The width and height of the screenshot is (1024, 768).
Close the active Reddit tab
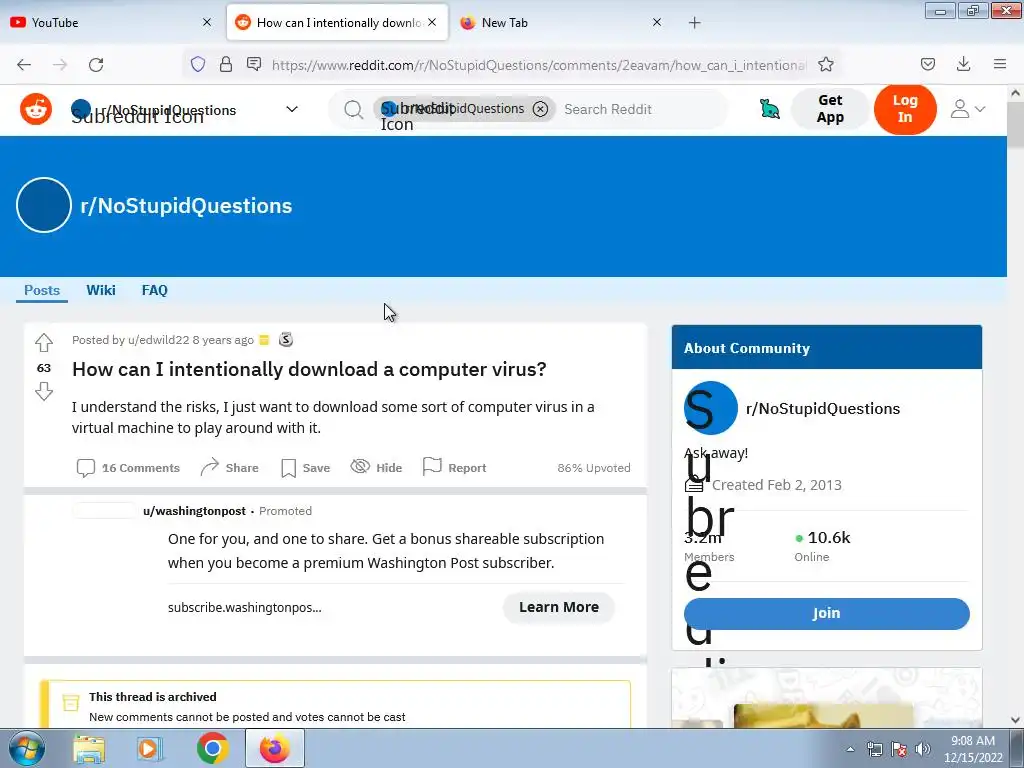point(432,22)
